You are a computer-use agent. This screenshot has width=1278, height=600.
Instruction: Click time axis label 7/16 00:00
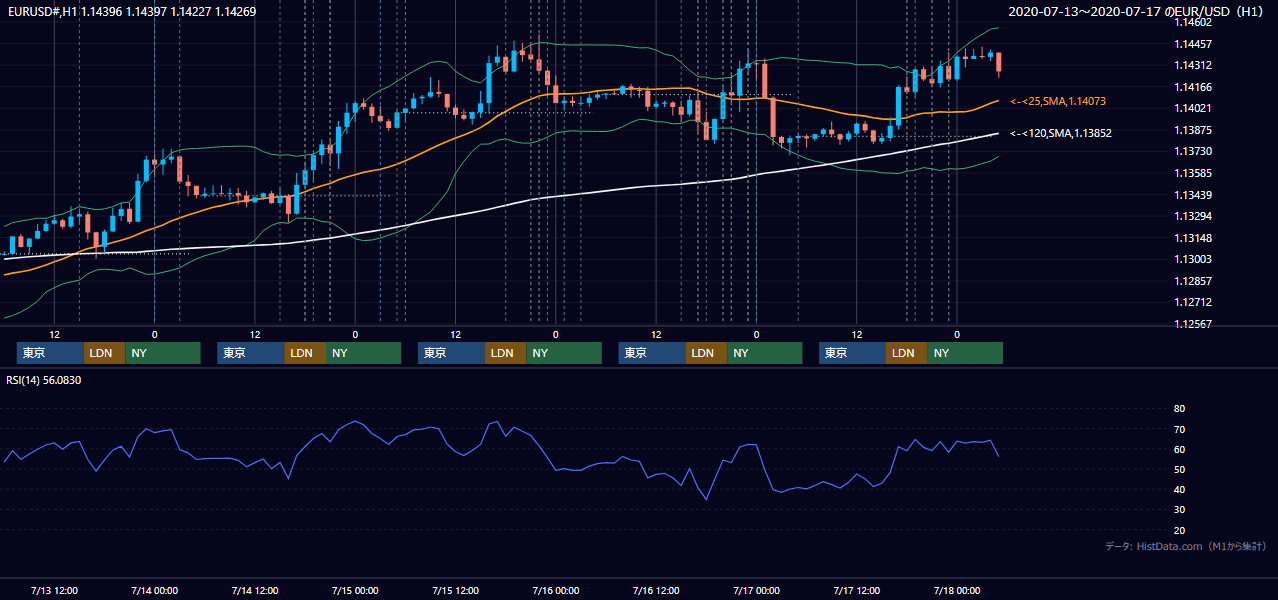pos(555,590)
